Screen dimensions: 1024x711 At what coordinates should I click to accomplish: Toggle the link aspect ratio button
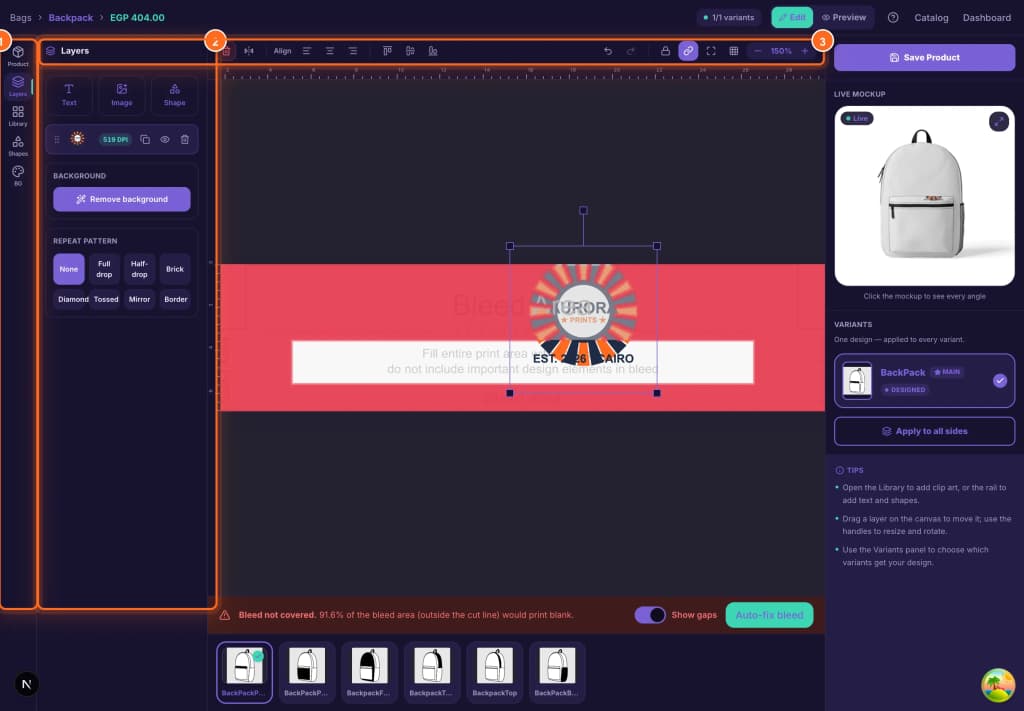tap(688, 51)
